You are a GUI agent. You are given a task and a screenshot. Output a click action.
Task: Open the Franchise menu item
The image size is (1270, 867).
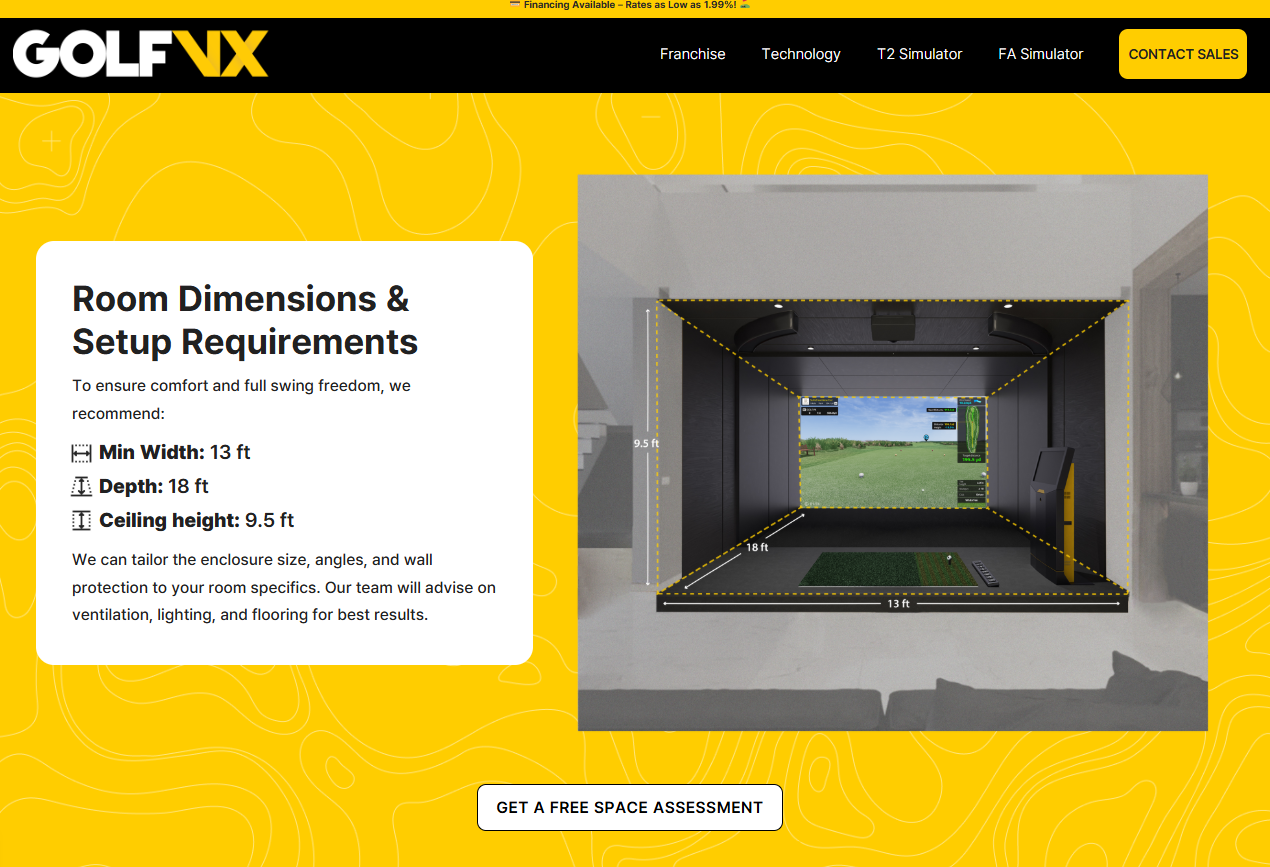pyautogui.click(x=692, y=54)
